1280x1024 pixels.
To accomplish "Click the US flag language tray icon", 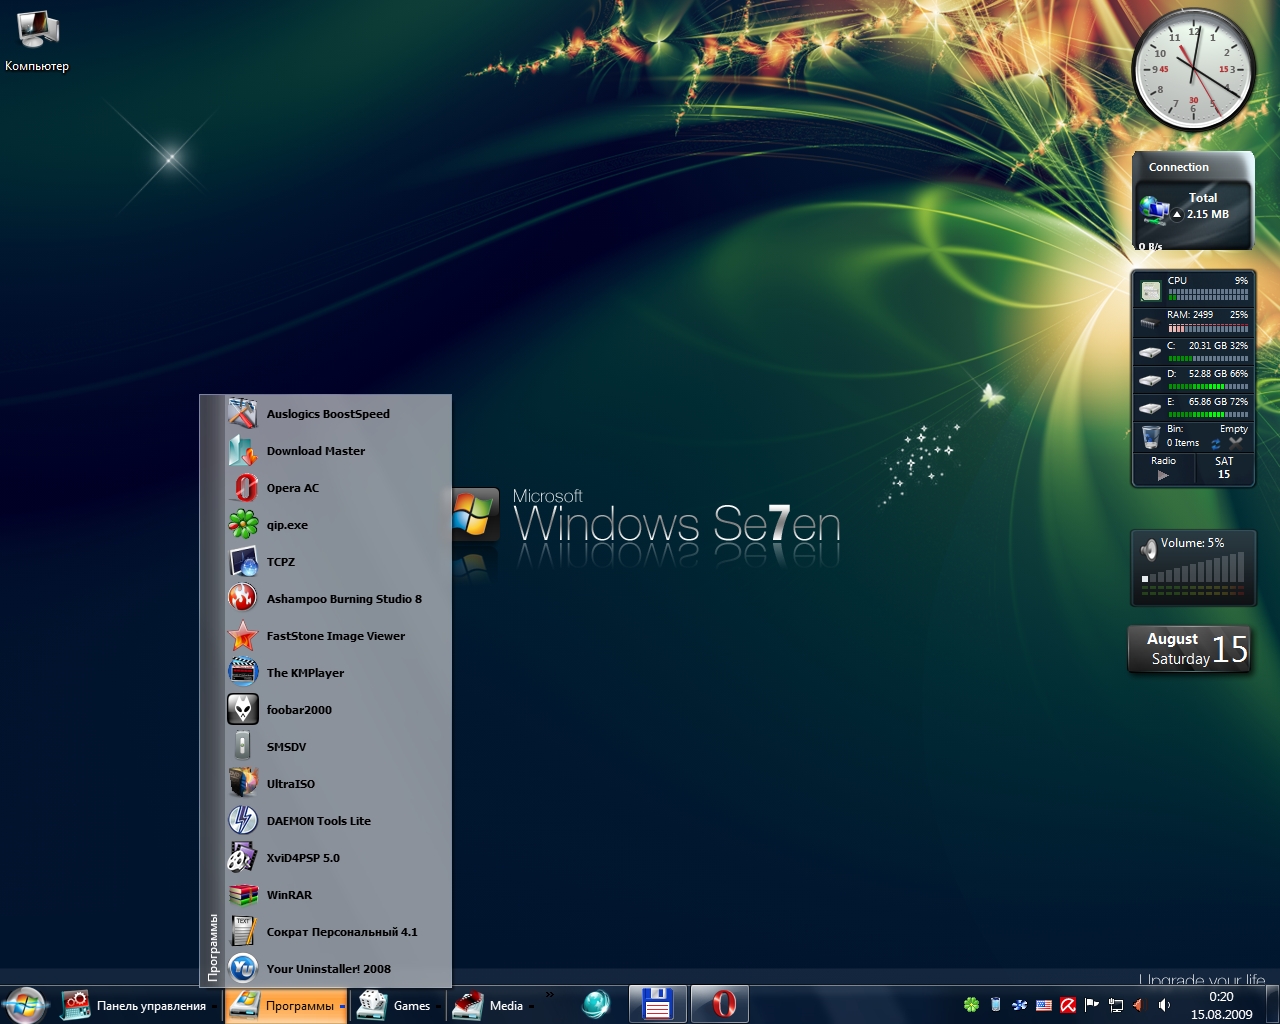I will coord(1044,1005).
